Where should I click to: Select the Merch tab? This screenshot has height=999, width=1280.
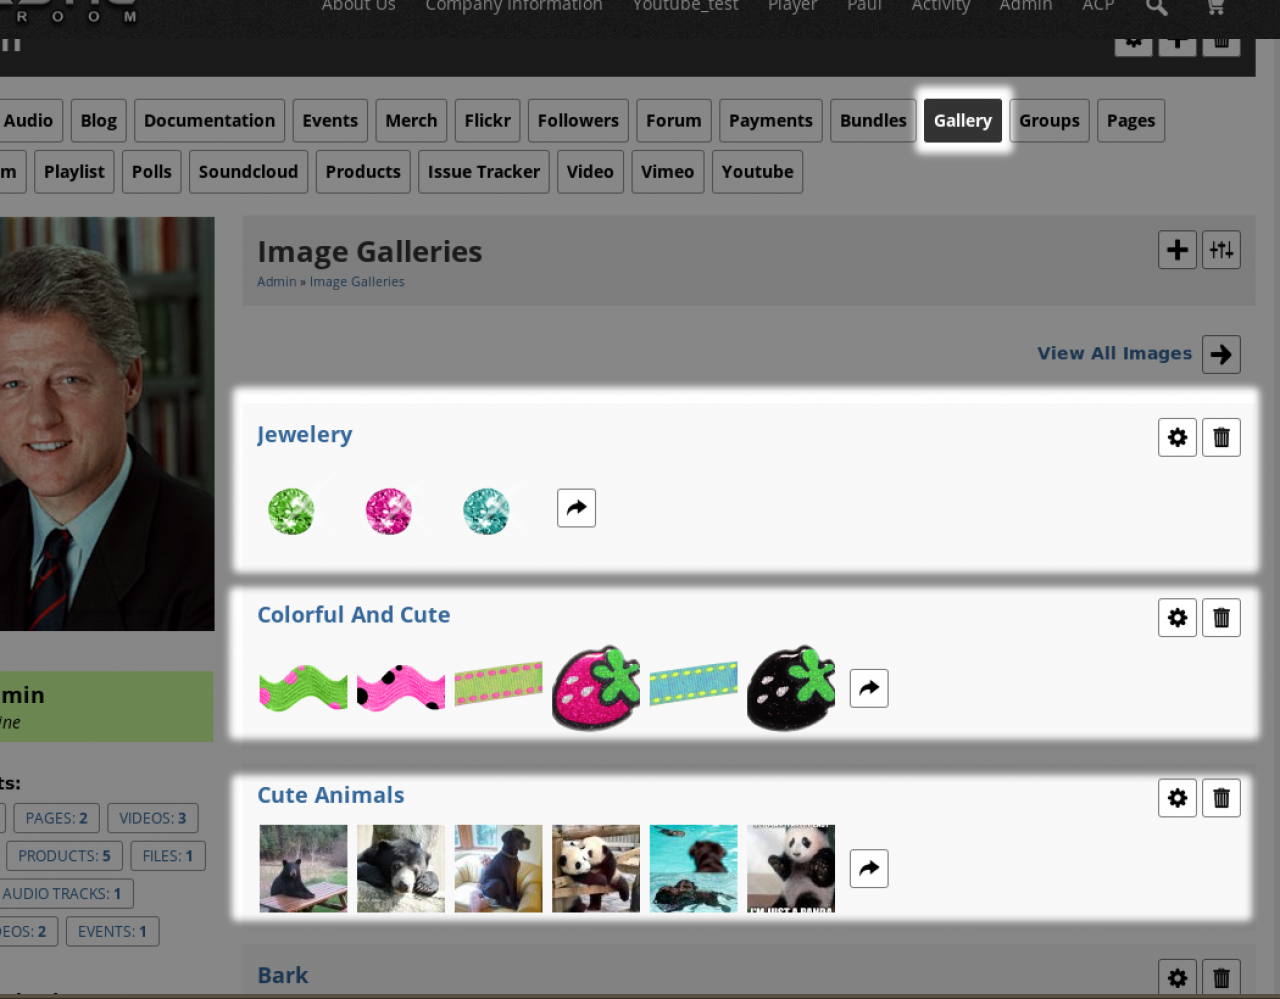tap(411, 121)
